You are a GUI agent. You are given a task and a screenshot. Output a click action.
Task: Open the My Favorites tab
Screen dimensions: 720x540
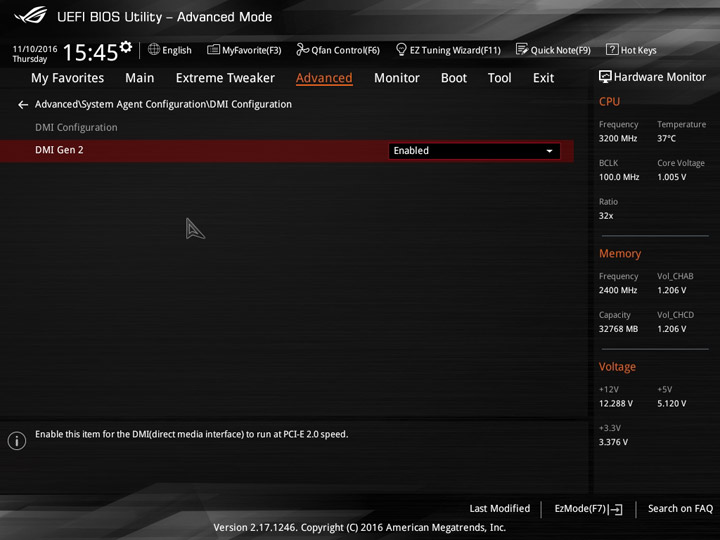tap(68, 78)
